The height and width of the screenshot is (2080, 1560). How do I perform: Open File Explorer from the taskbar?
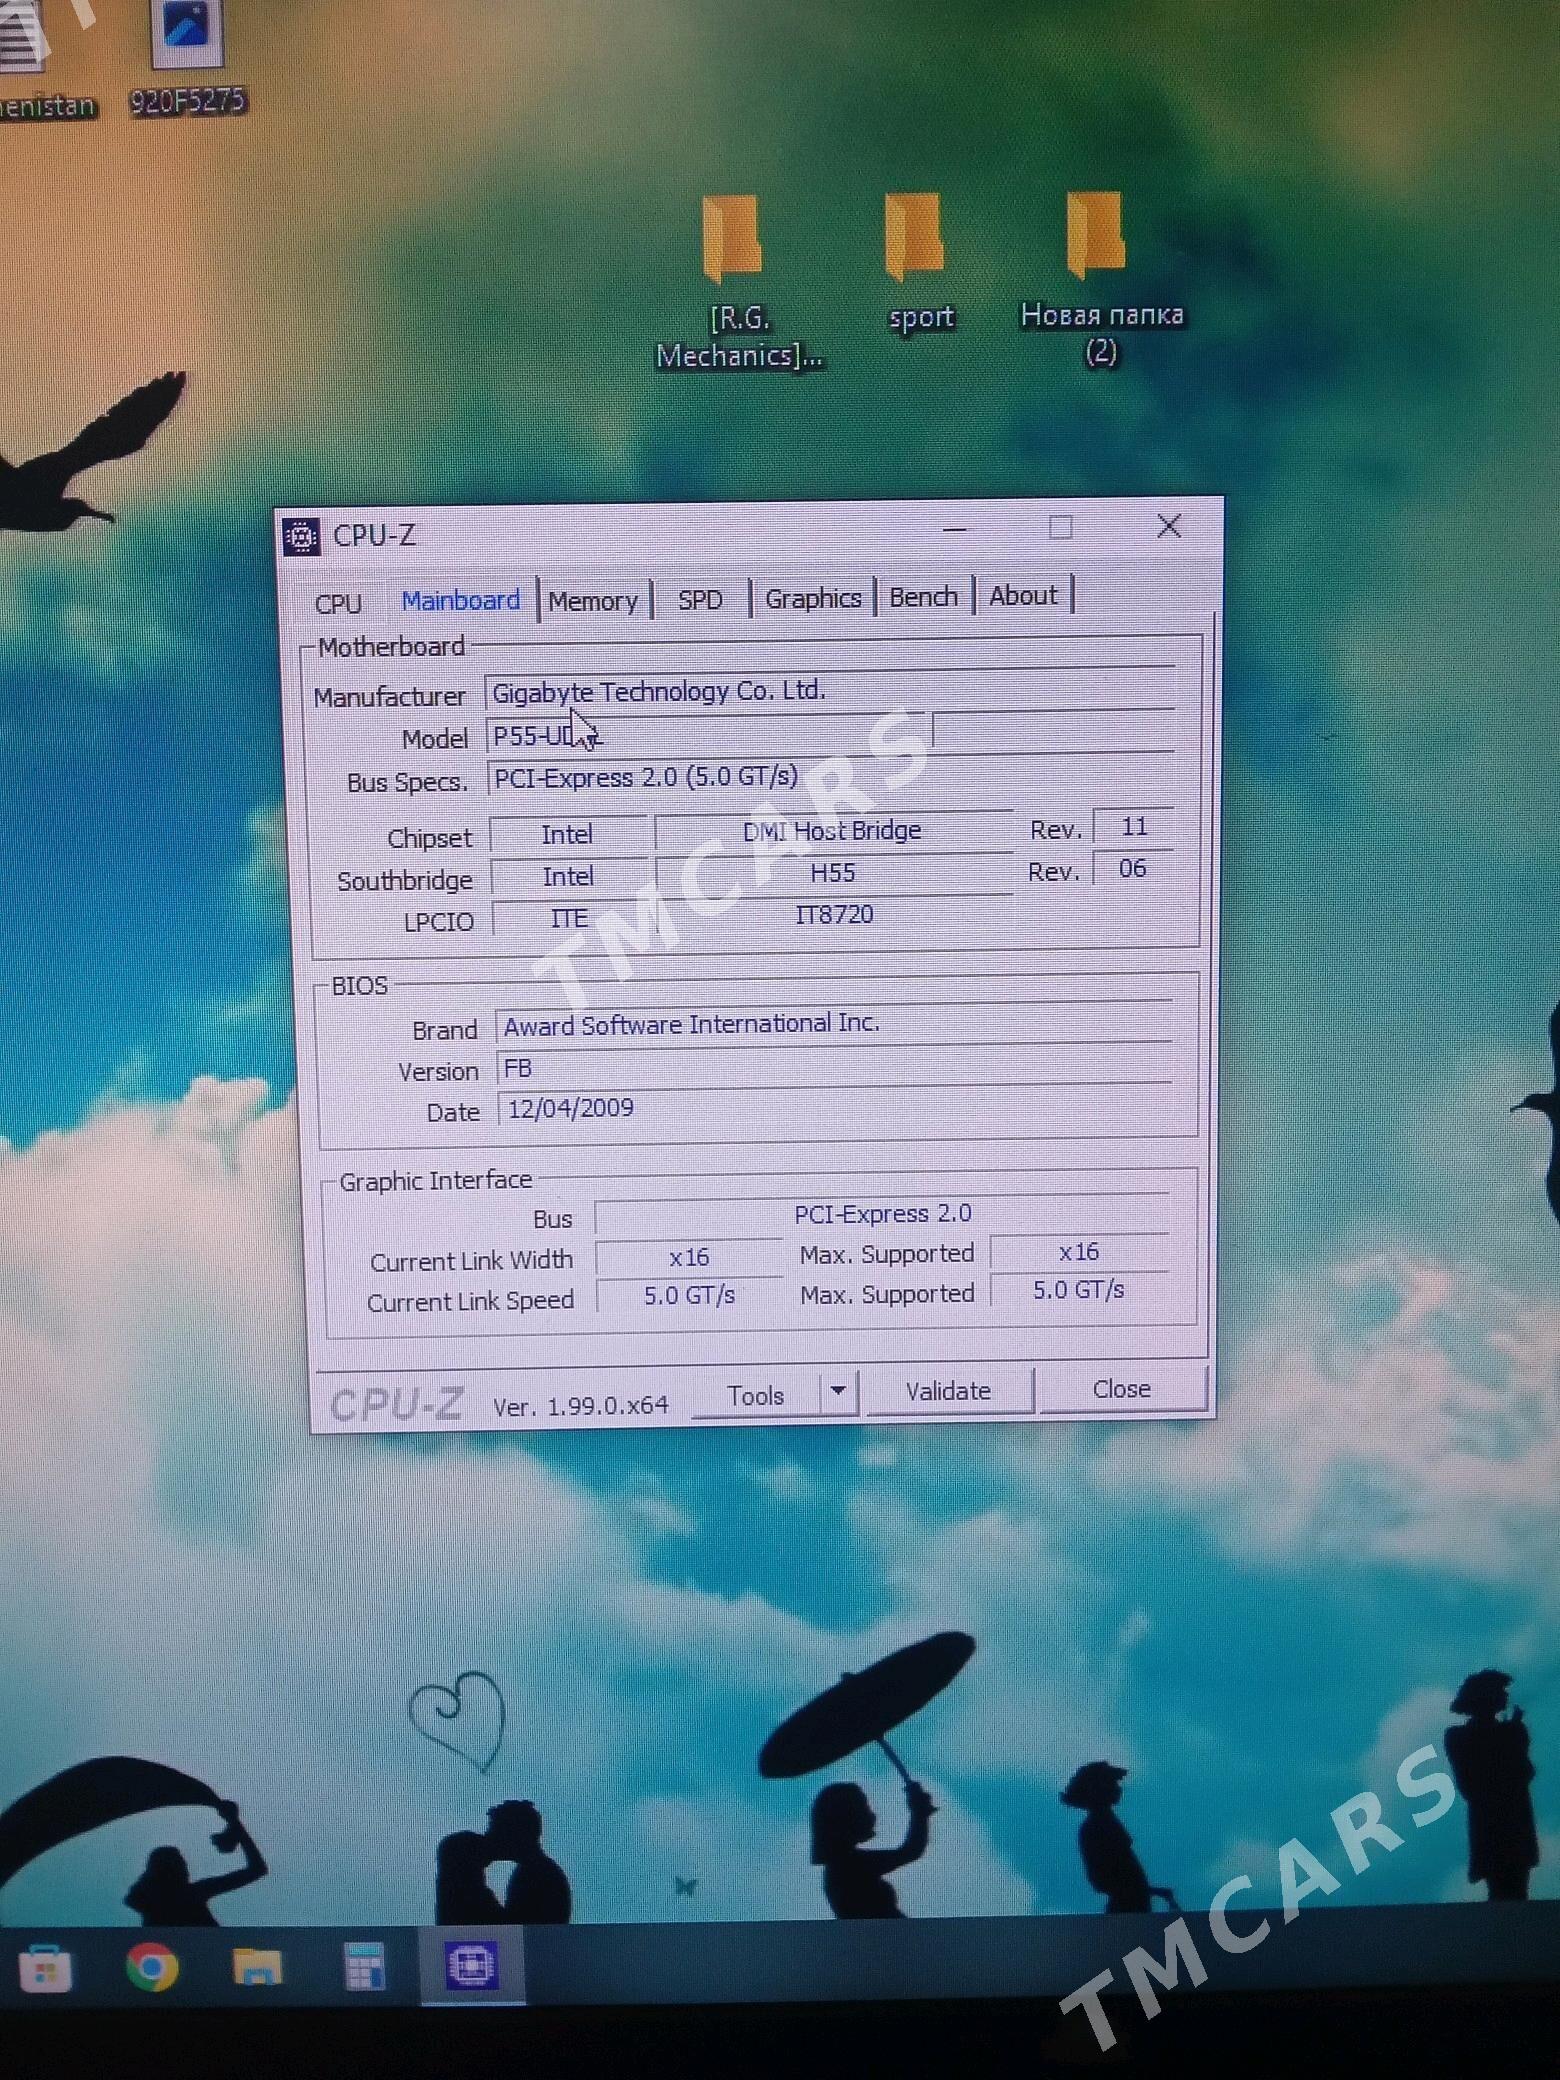coord(257,1967)
